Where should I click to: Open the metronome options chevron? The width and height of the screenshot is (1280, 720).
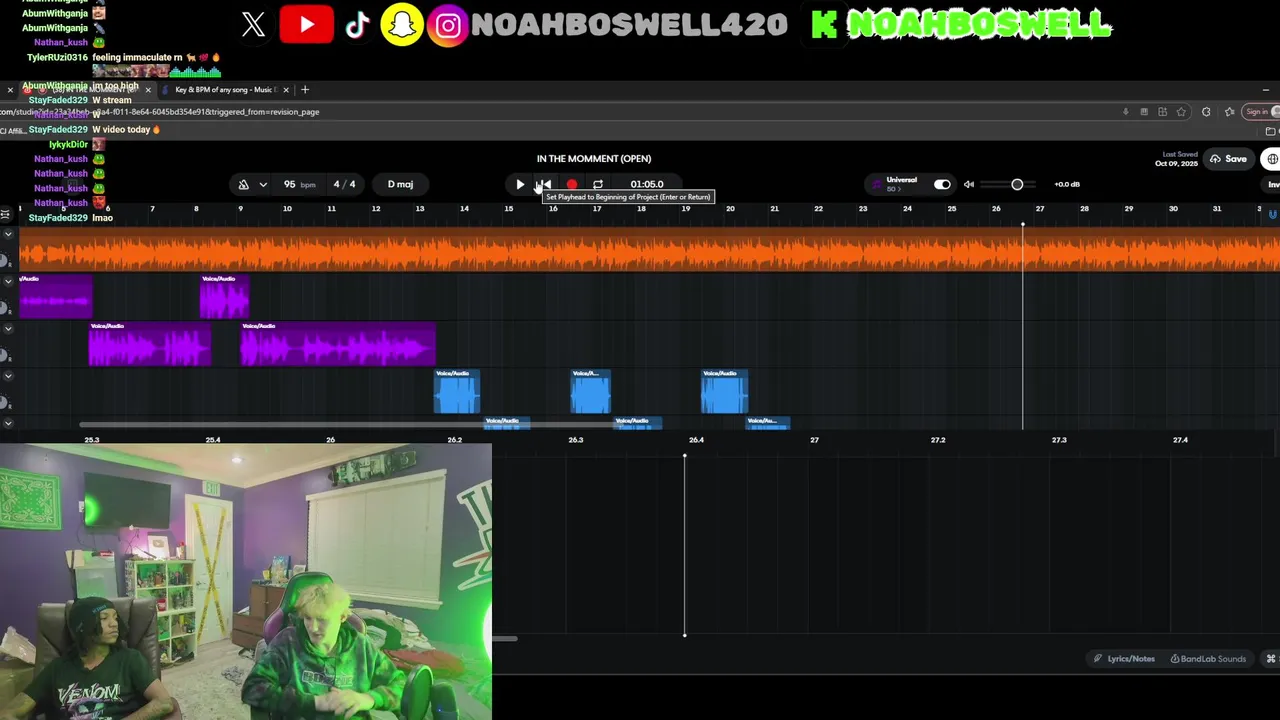[x=263, y=184]
